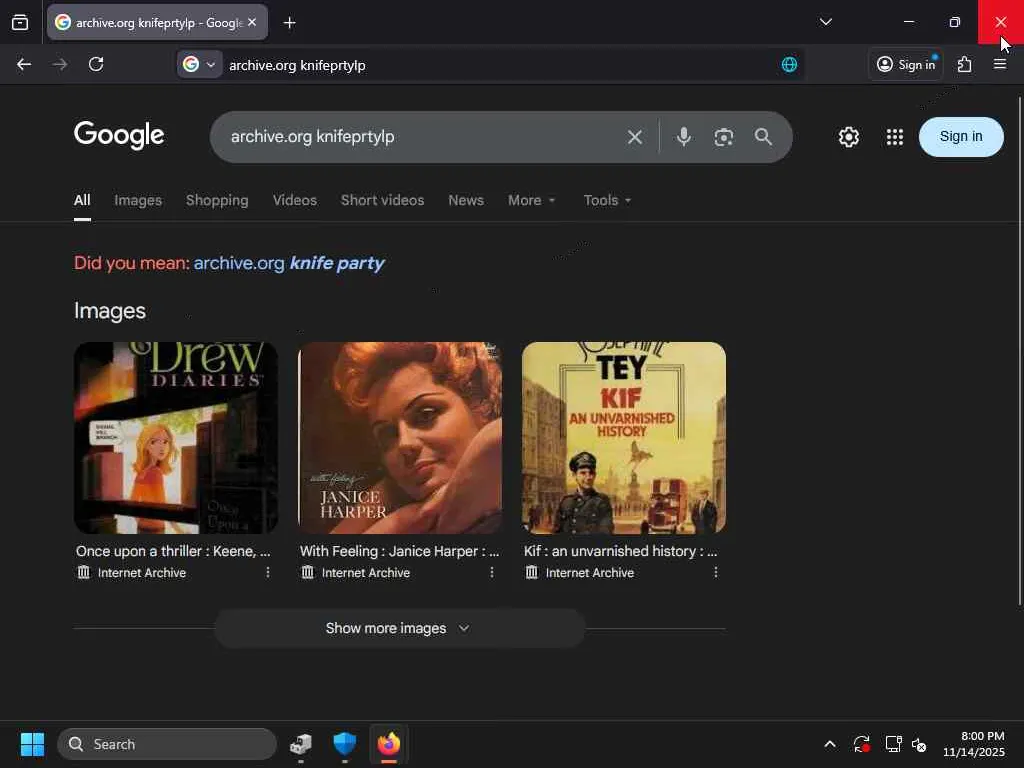Open 'With Feeling : Janice Harper' result

coord(399,551)
